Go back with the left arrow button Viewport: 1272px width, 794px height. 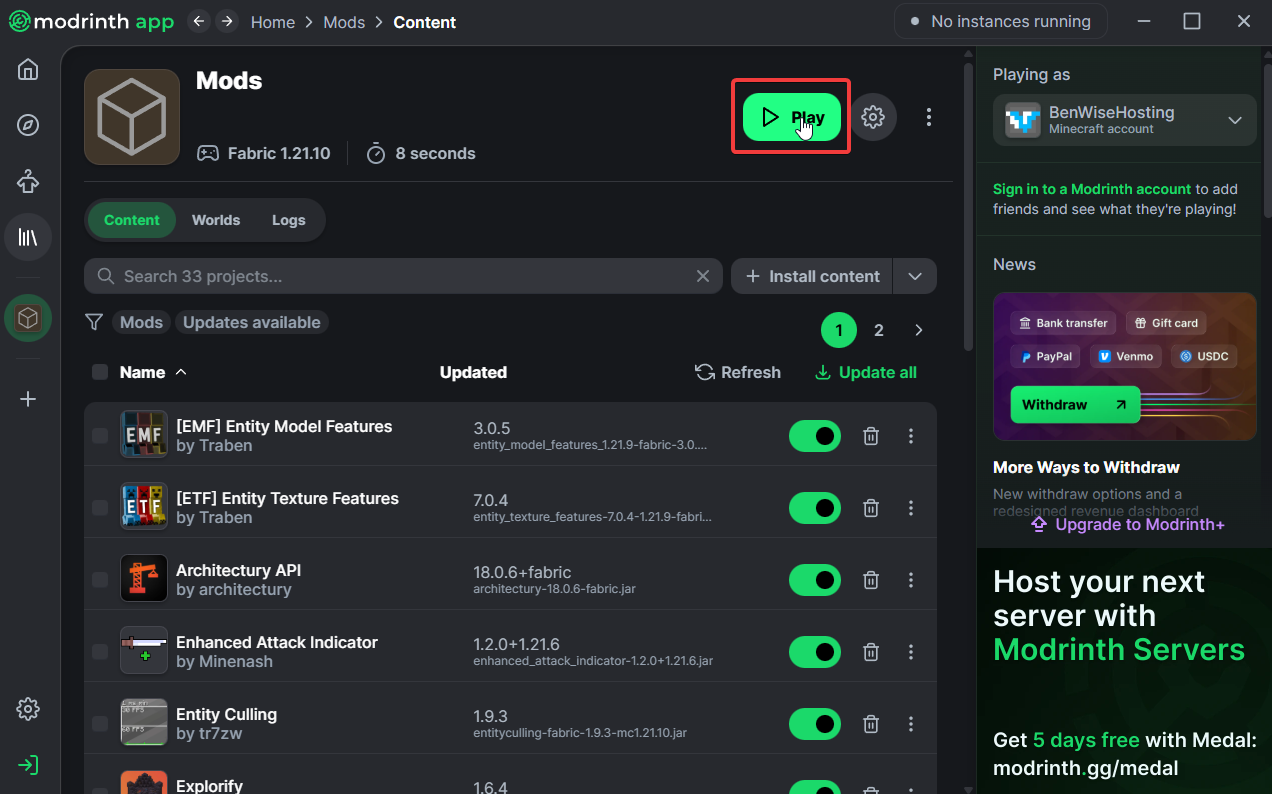tap(200, 21)
